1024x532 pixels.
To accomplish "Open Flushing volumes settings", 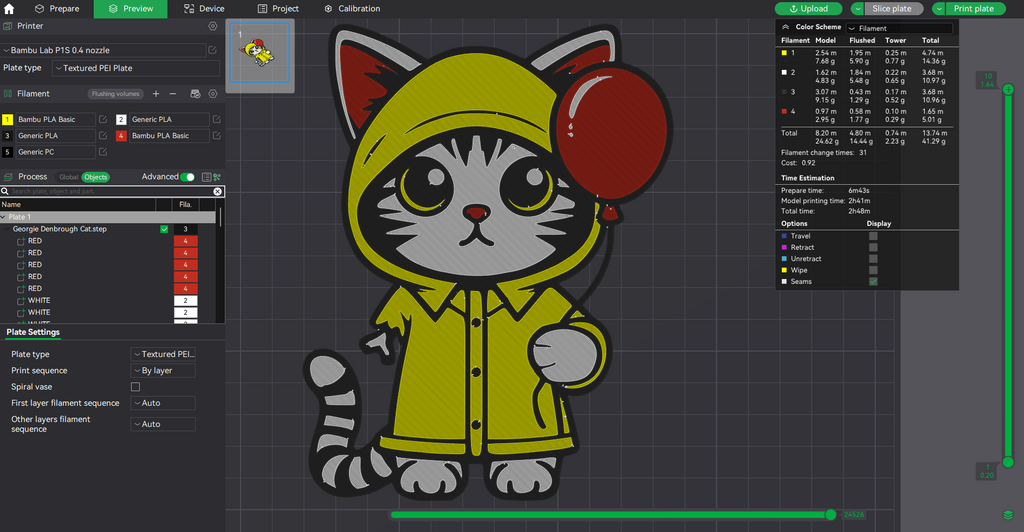I will [116, 94].
